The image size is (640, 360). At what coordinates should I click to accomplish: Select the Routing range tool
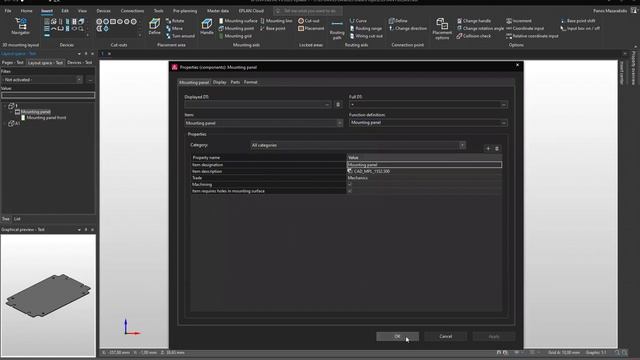coord(366,28)
